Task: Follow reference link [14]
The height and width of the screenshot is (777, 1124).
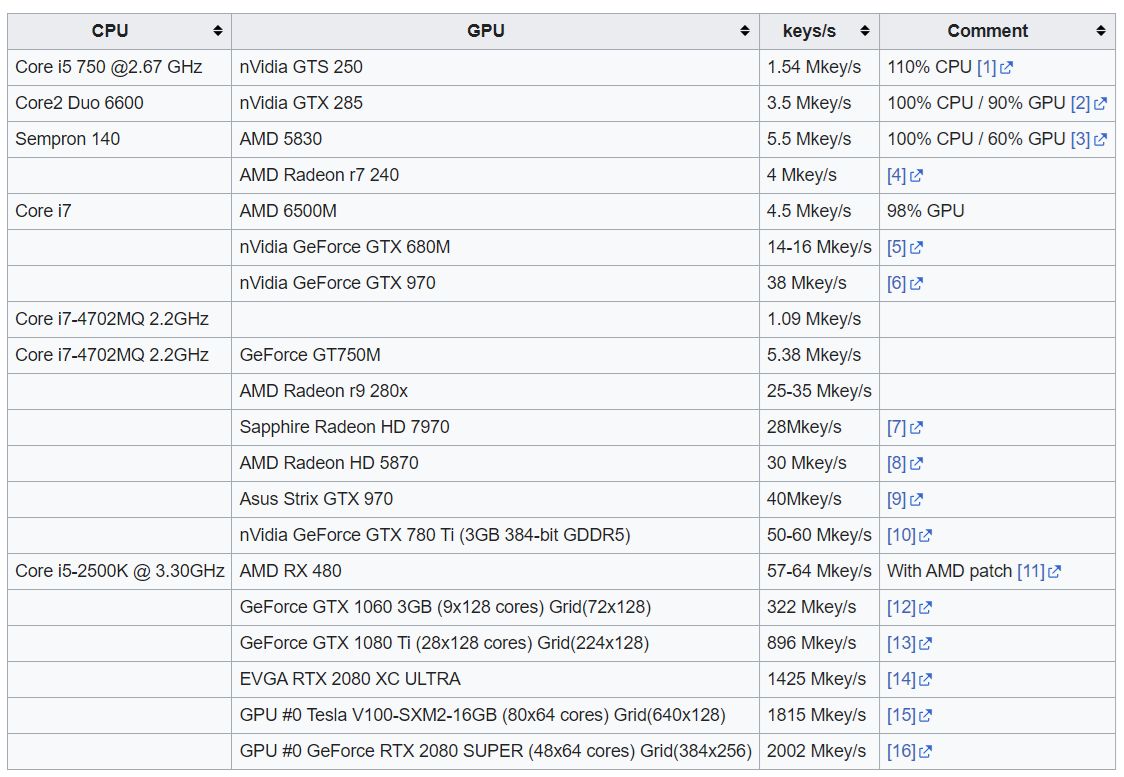Action: 910,679
